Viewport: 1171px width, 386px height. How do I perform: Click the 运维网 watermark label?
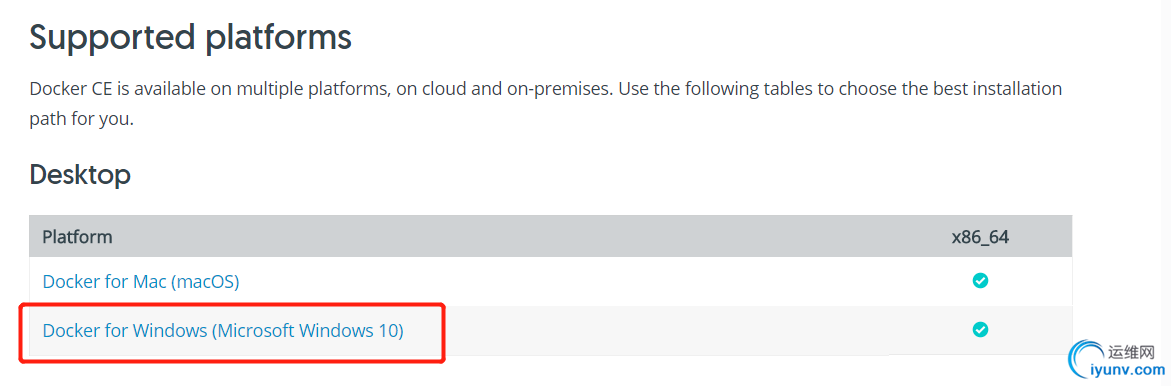point(1133,352)
